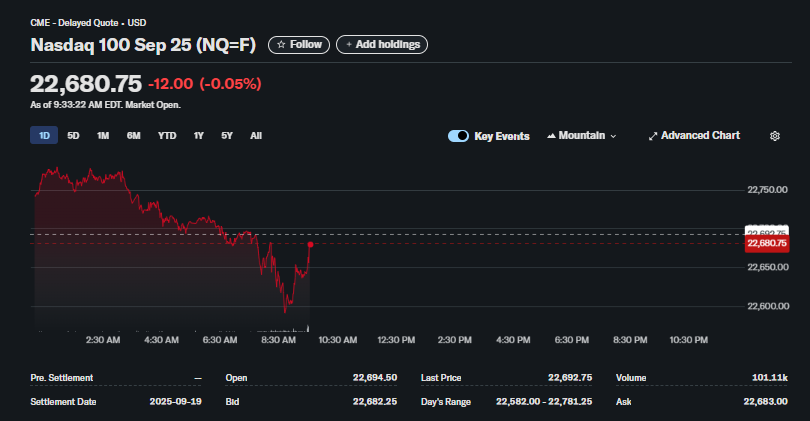810x421 pixels.
Task: Click the Open value 22,694.50
Action: (375, 378)
